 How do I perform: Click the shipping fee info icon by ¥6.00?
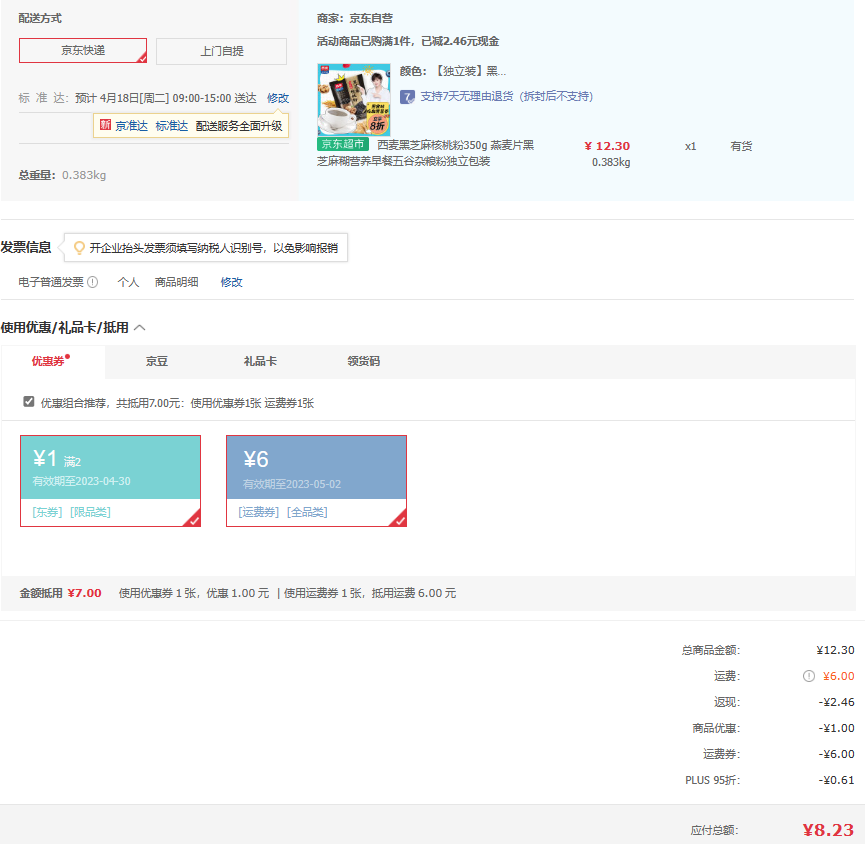(809, 676)
